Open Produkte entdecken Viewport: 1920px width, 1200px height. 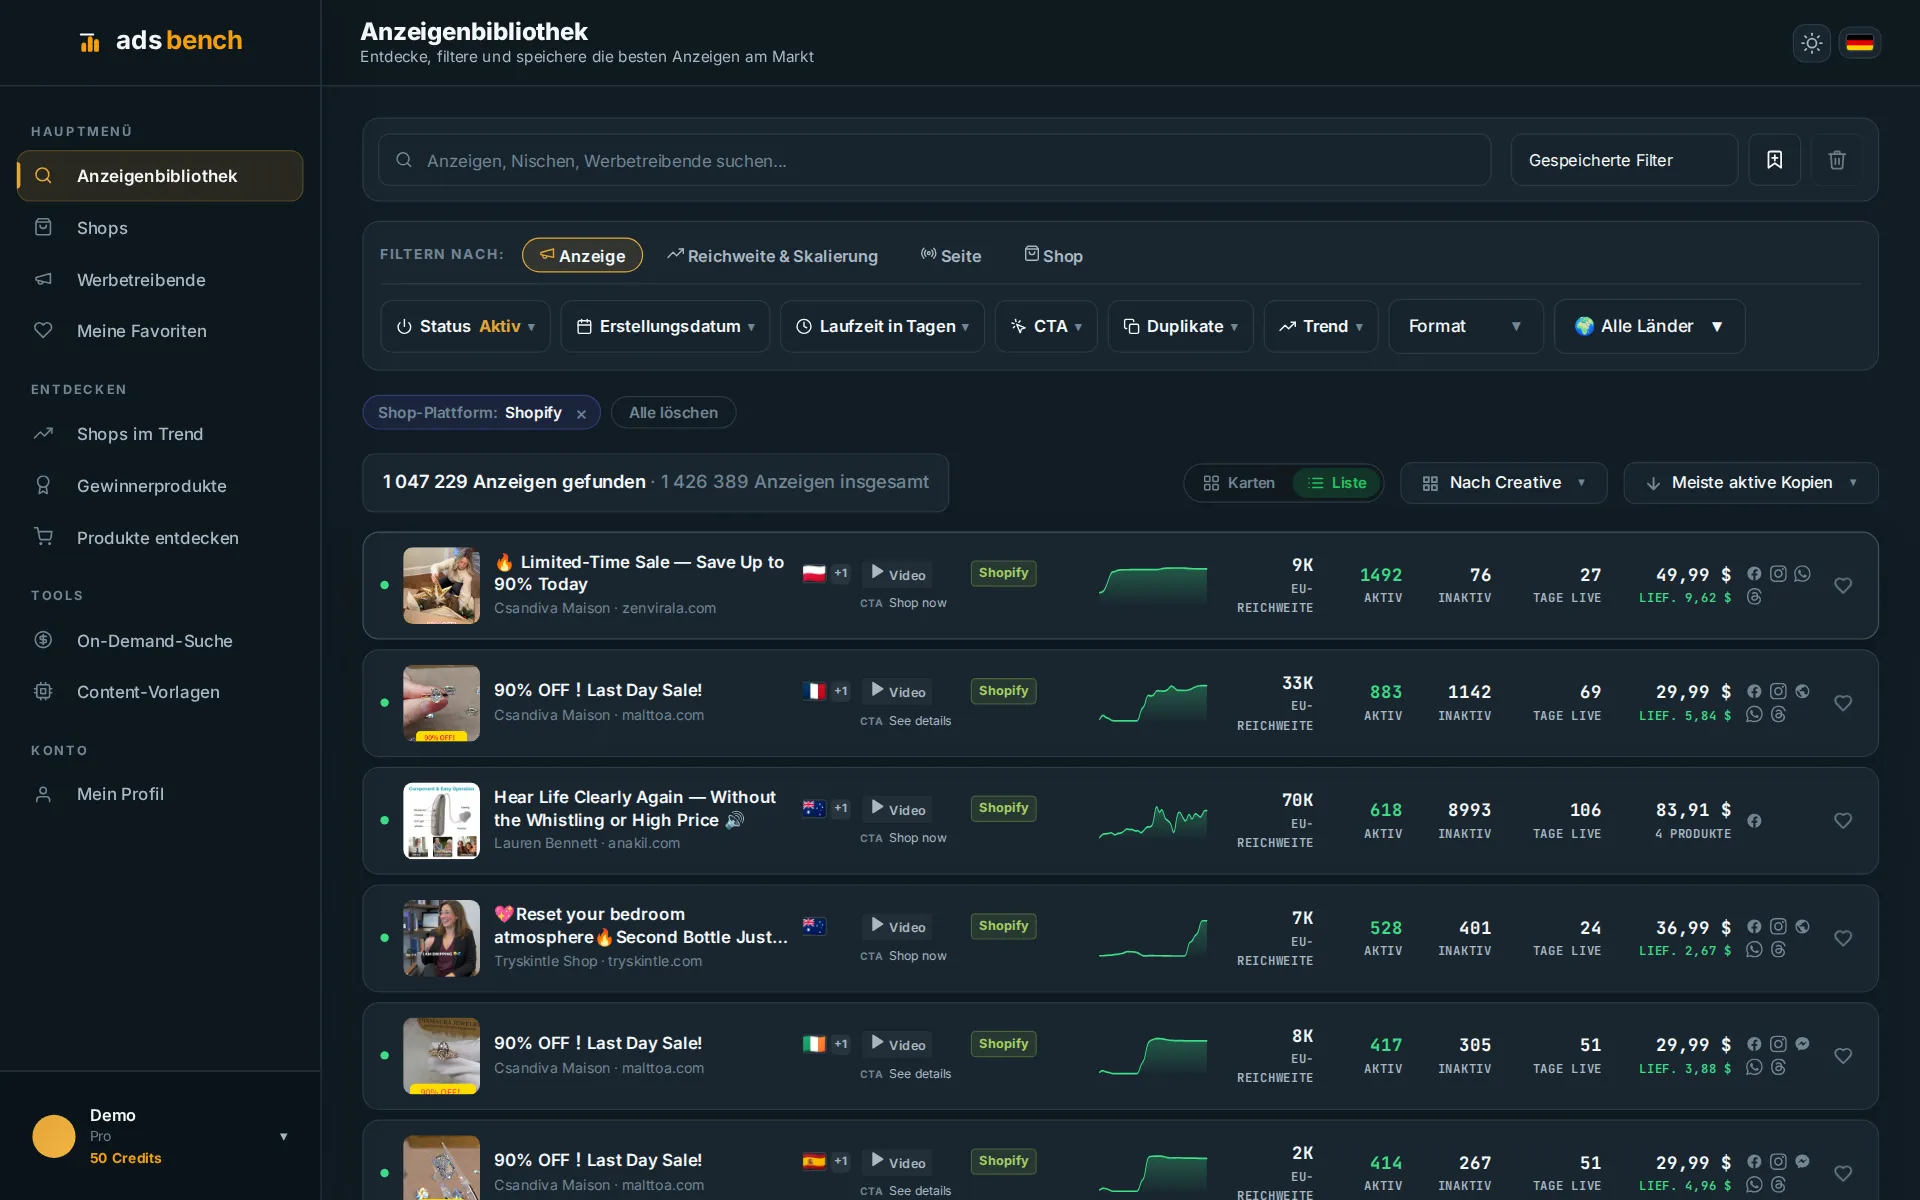(160, 538)
